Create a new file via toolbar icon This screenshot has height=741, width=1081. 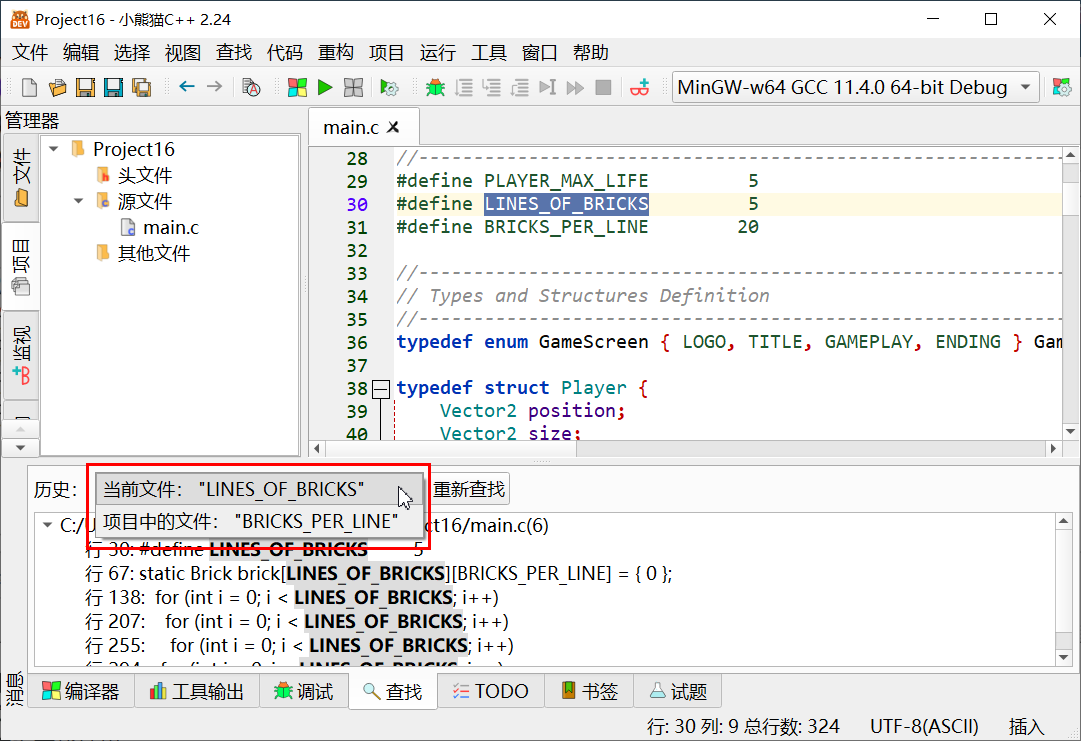click(x=29, y=88)
